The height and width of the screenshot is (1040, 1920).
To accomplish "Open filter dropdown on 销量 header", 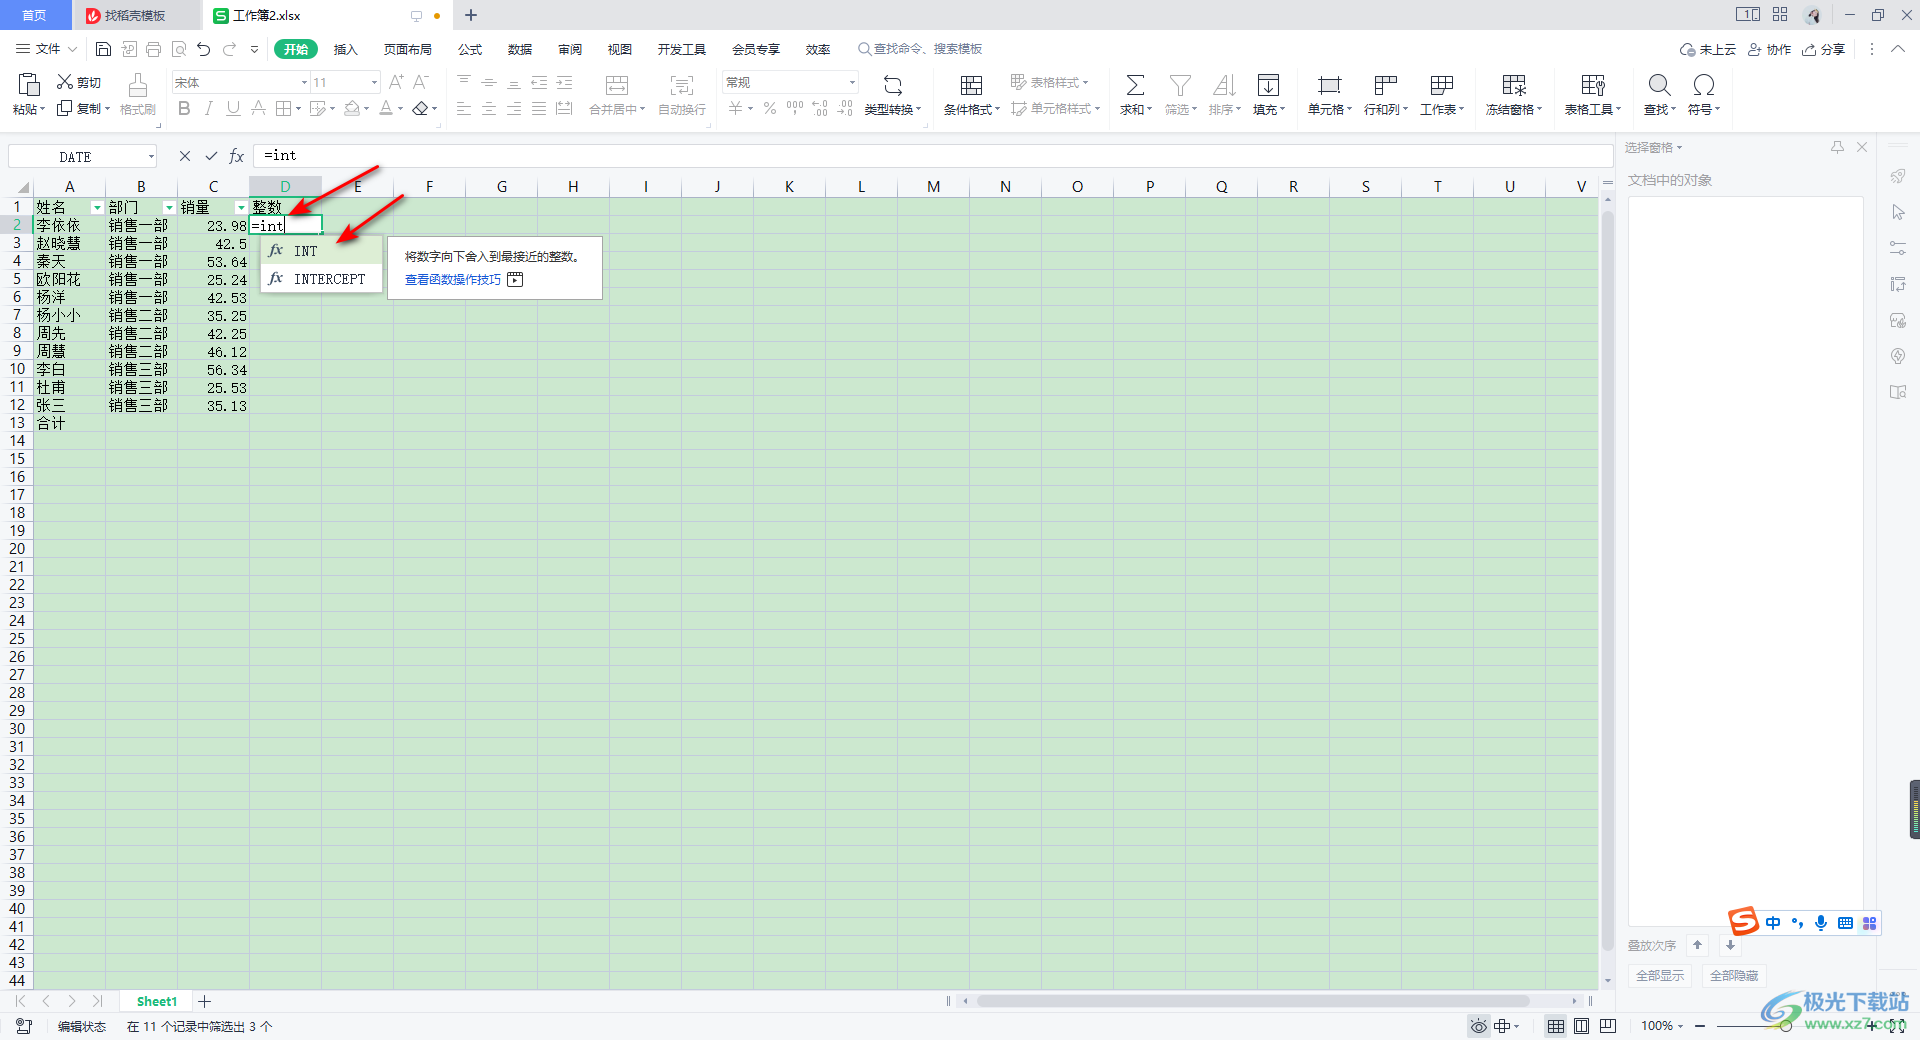I will (241, 208).
